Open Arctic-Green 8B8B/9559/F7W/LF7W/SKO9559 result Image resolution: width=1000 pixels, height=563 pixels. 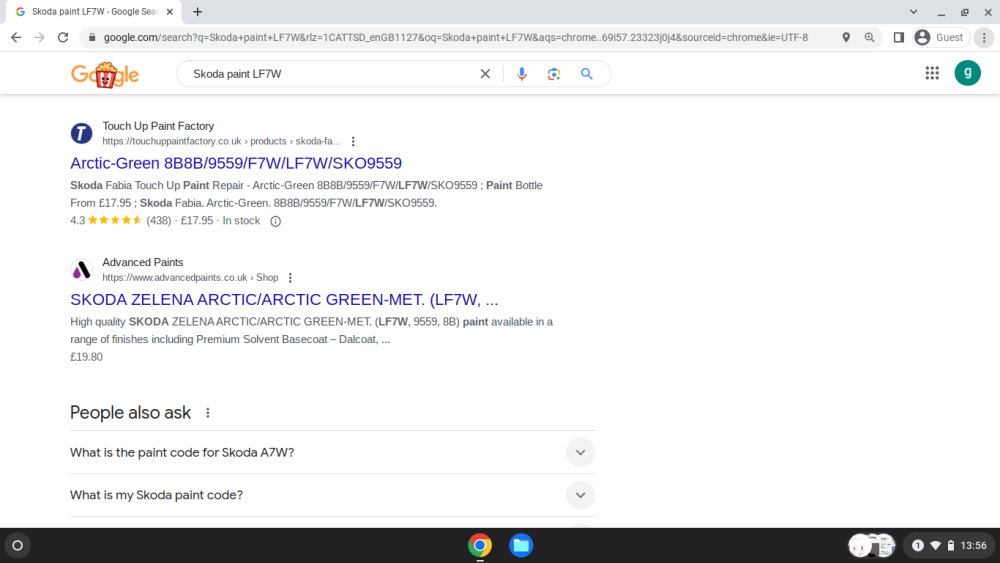pos(236,163)
